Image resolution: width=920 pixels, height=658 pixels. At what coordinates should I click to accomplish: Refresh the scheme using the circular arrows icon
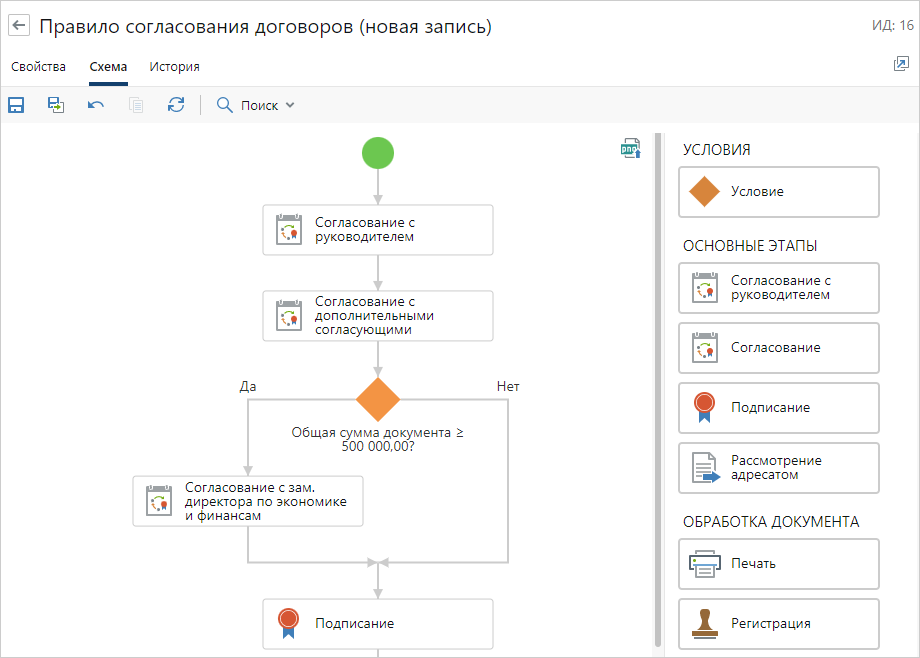tap(176, 105)
